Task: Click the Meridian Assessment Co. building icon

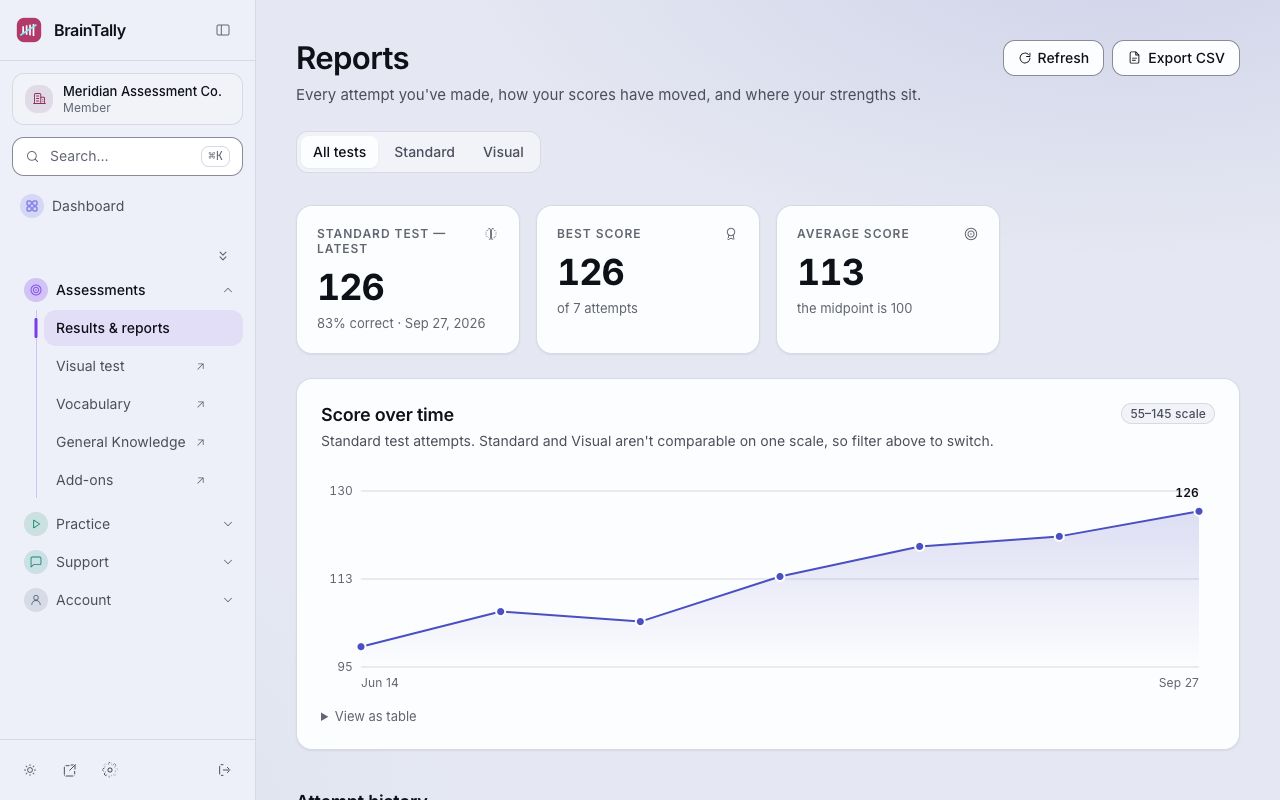Action: click(39, 99)
